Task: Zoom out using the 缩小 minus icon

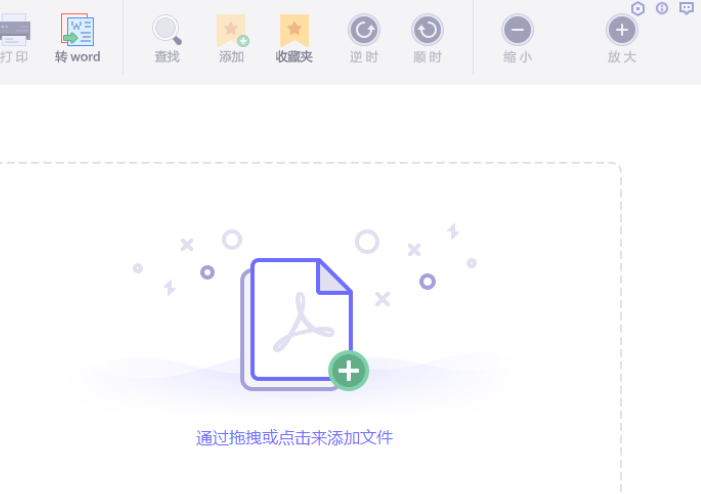Action: pyautogui.click(x=517, y=30)
